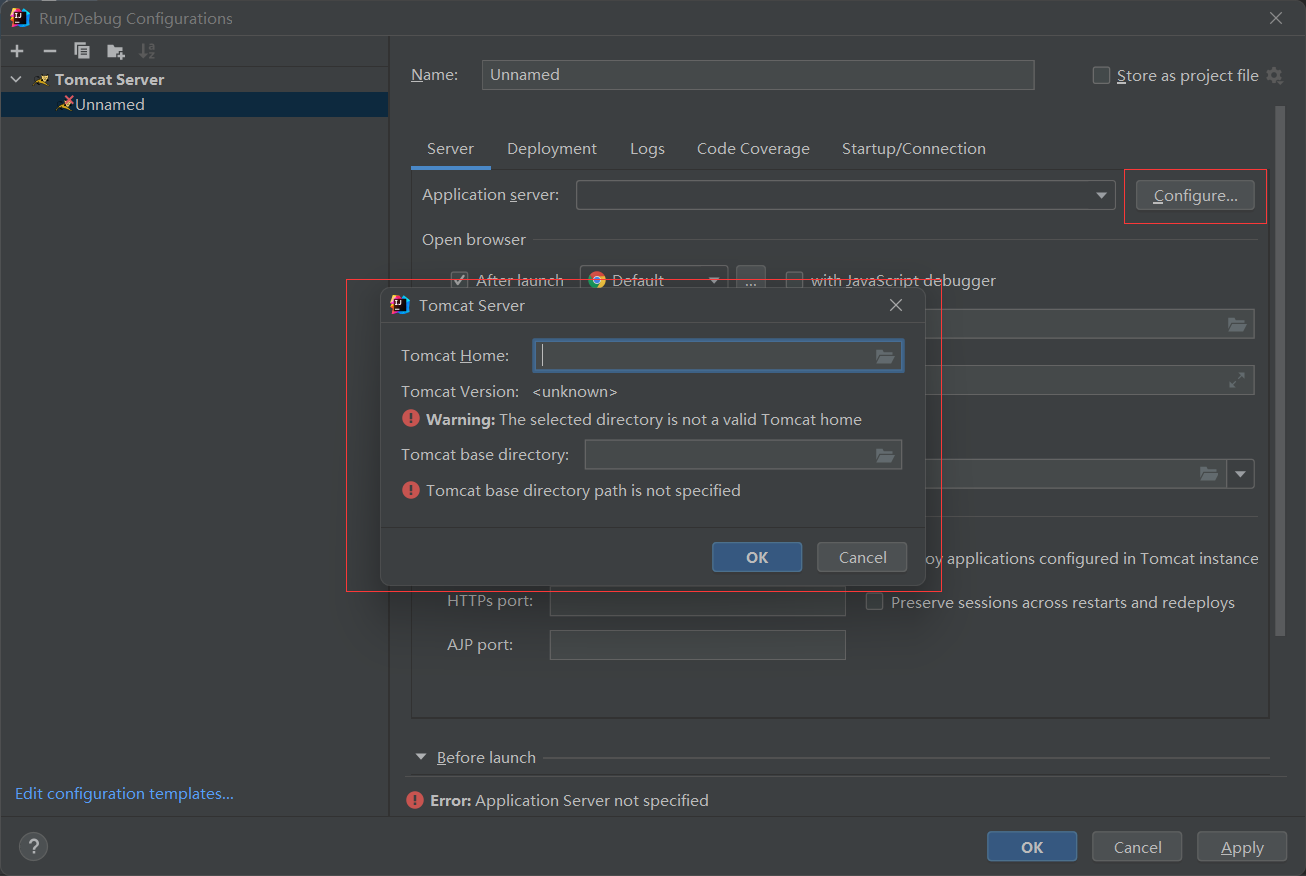1306x876 pixels.
Task: Browse for the Tomcat Home folder
Action: point(885,356)
